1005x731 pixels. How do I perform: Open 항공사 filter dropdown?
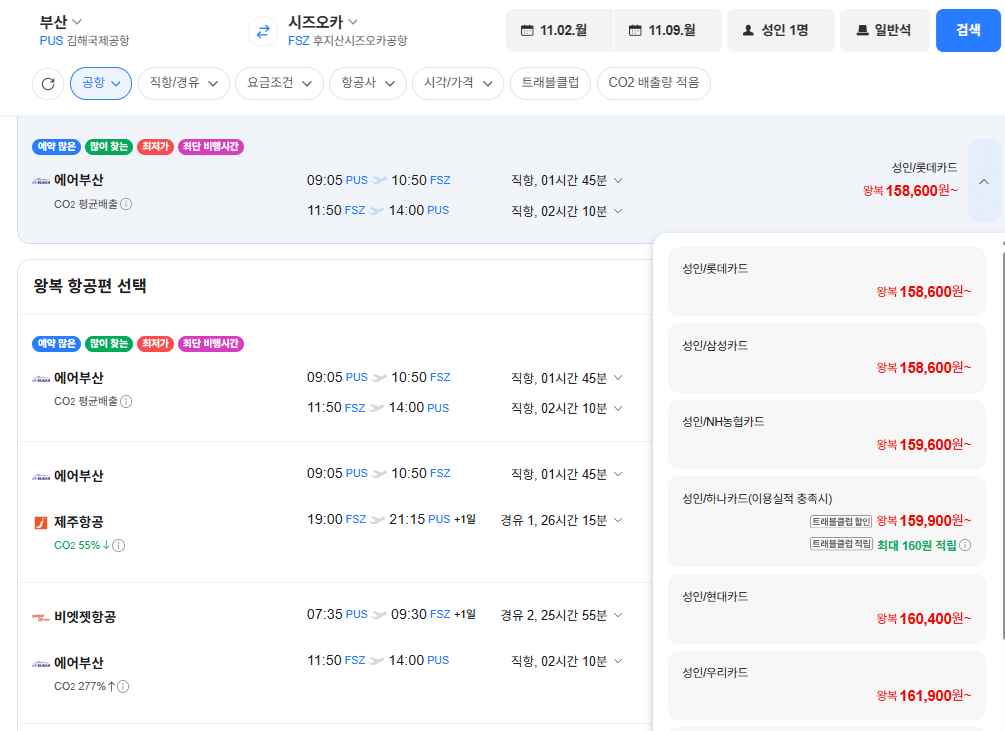coord(368,83)
